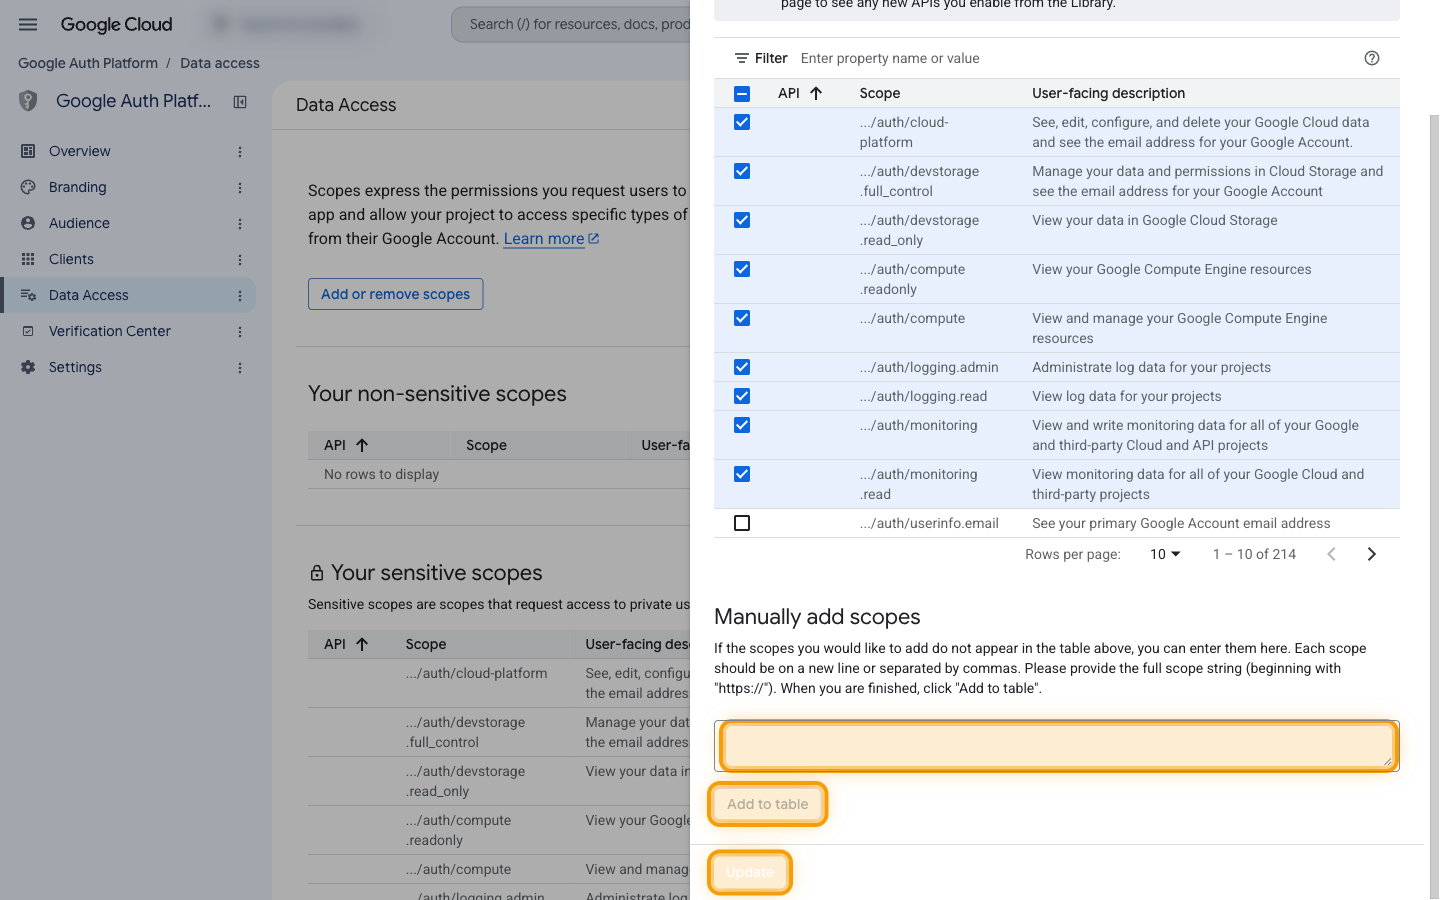The width and height of the screenshot is (1440, 900).
Task: Click the Verification Center icon
Action: pyautogui.click(x=28, y=331)
